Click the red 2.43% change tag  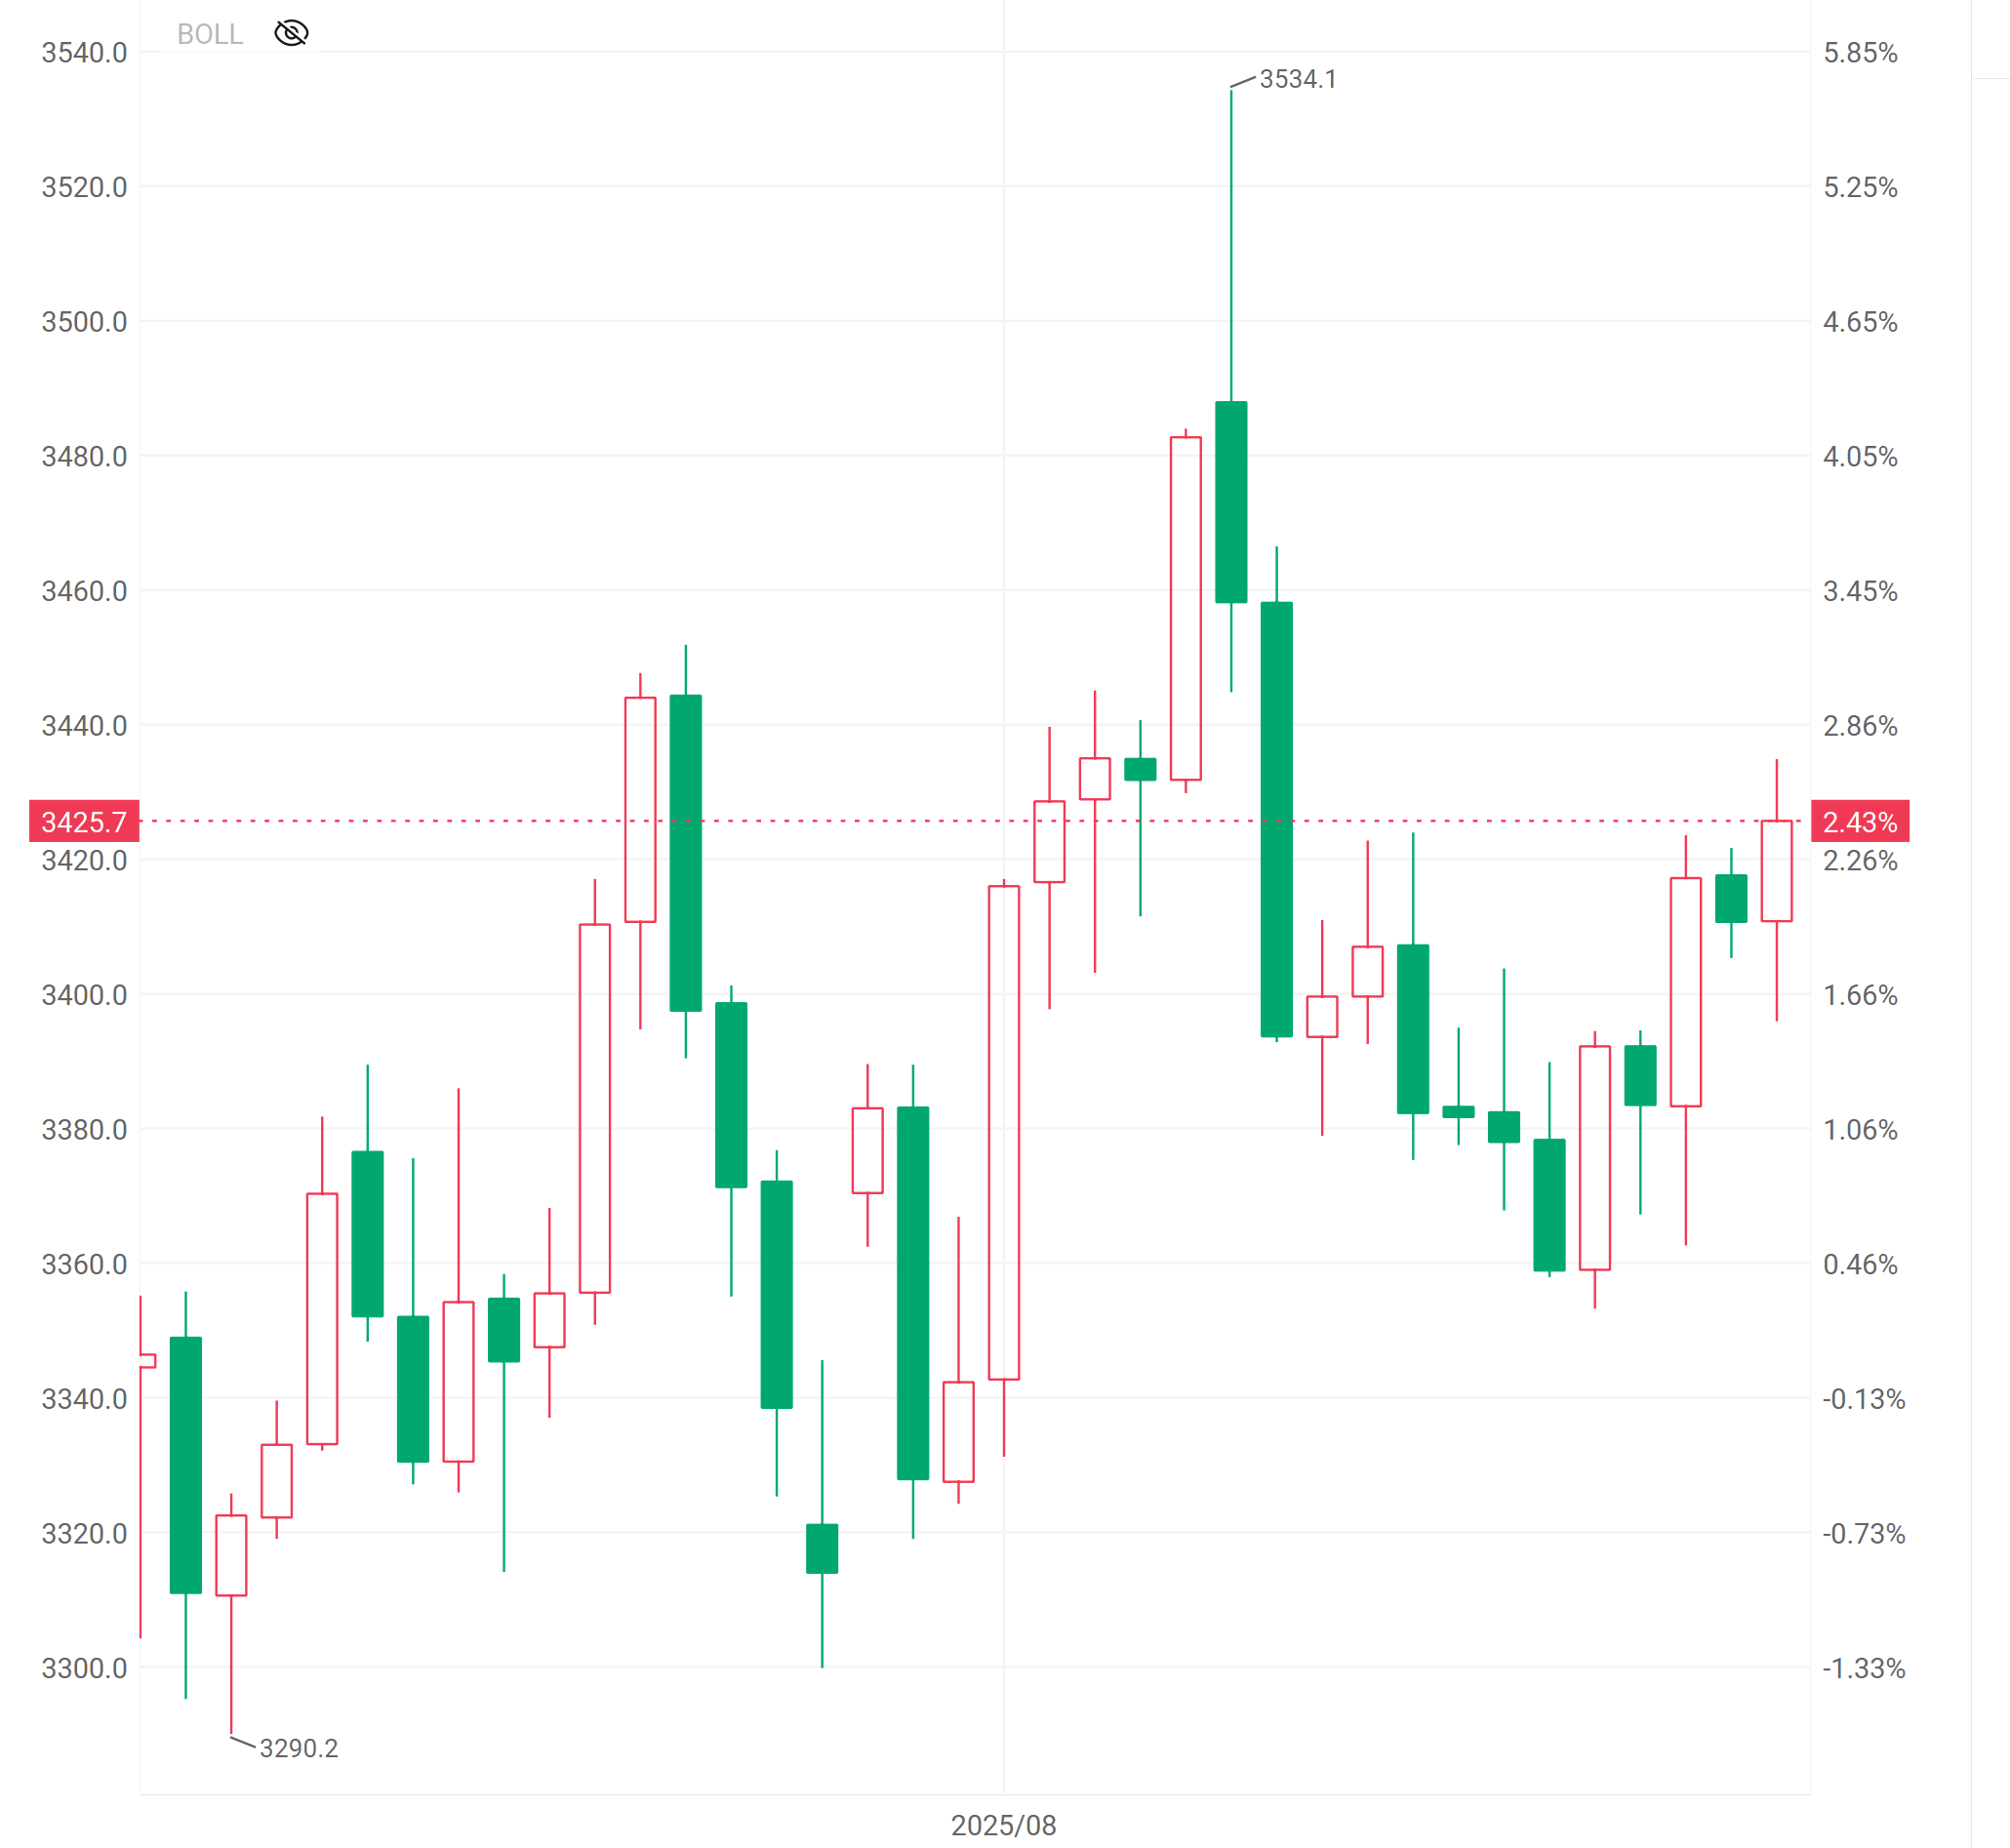pos(1859,822)
